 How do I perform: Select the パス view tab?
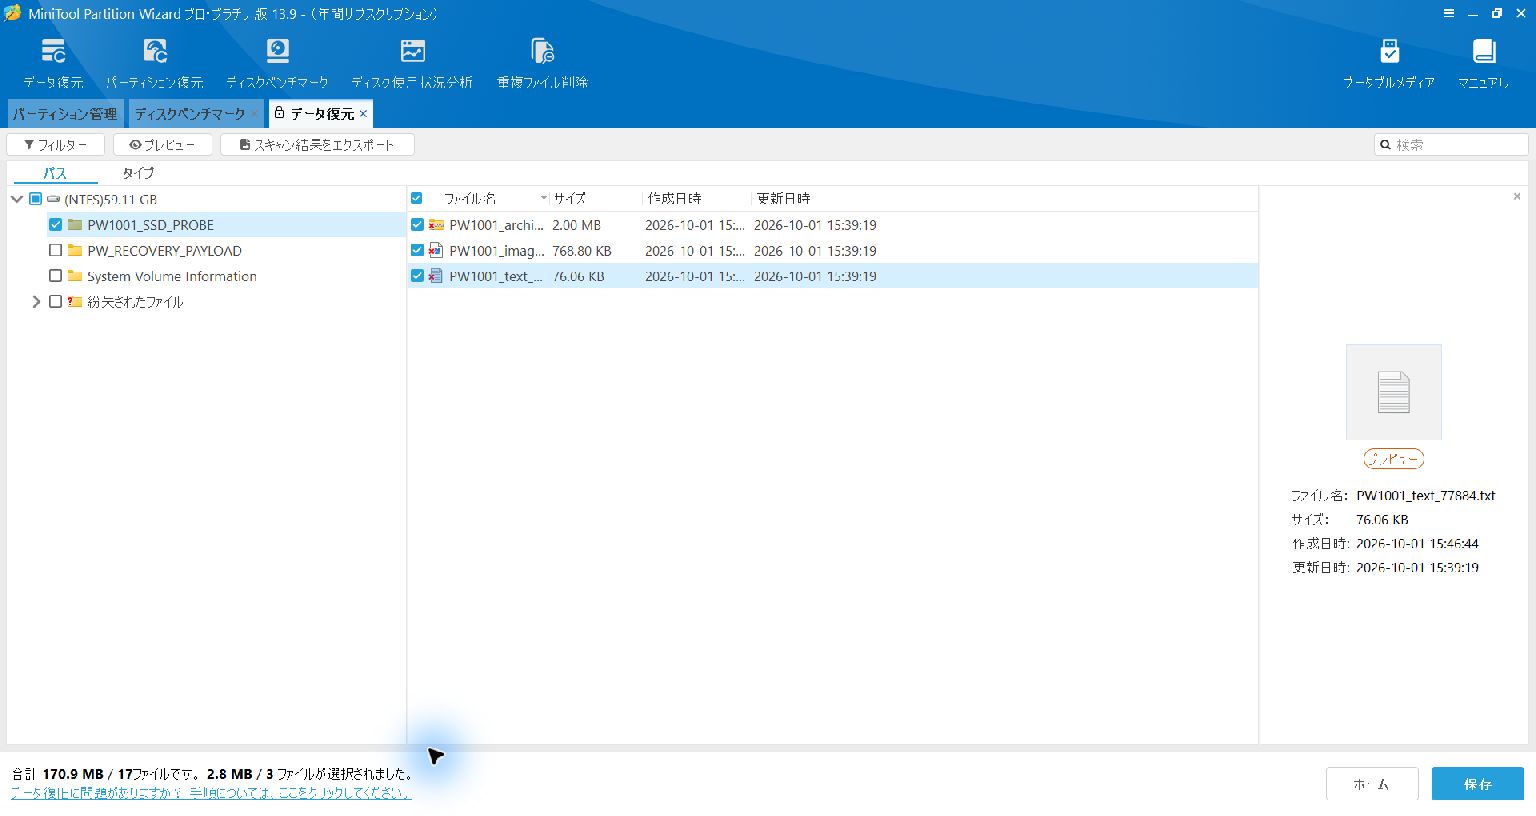coord(55,173)
